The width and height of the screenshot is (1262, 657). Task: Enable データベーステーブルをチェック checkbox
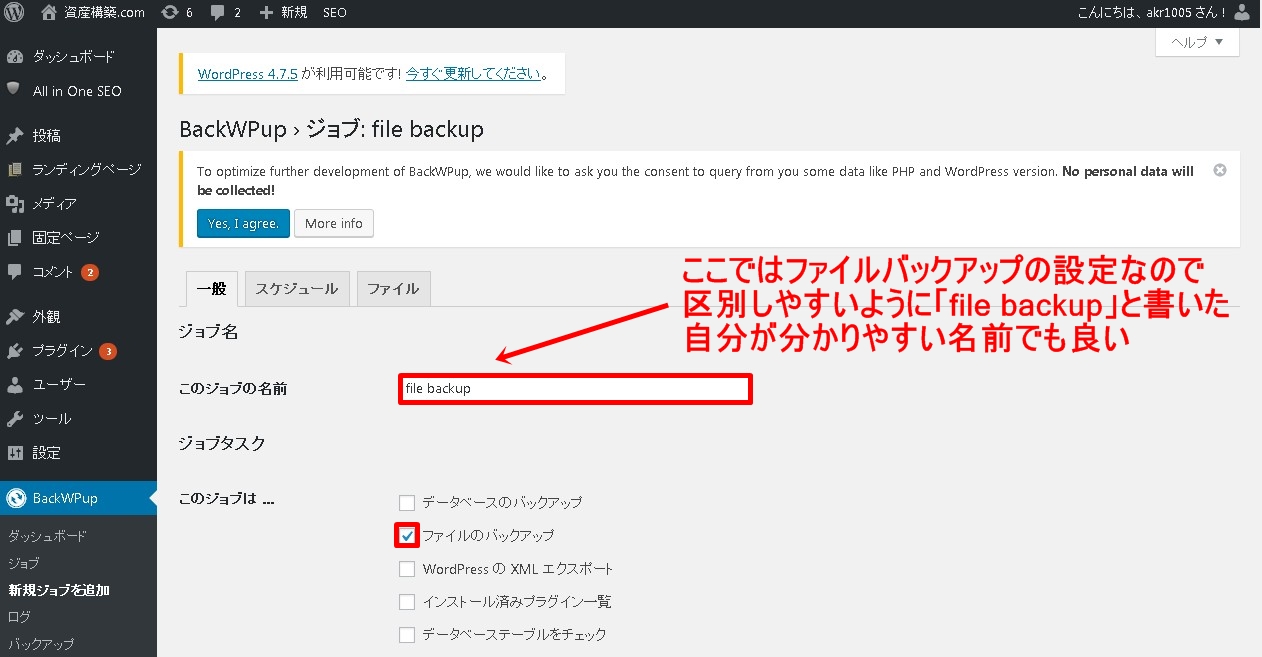tap(407, 634)
